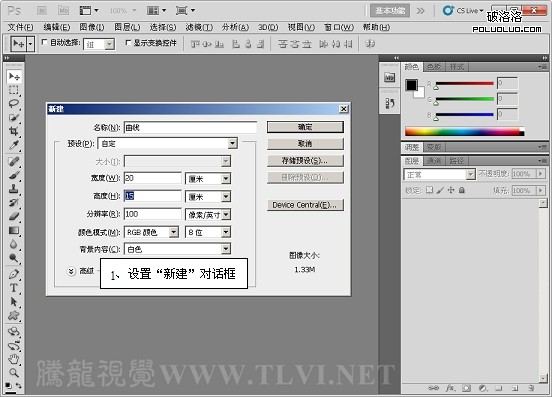
Task: Switch to the Channels panel tab
Action: point(434,161)
